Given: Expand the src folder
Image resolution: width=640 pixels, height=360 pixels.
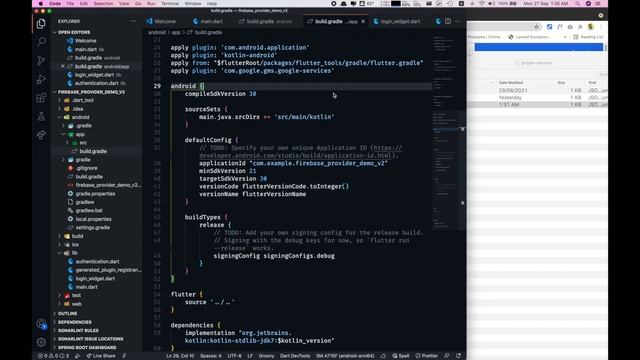Looking at the screenshot, I should 83,143.
